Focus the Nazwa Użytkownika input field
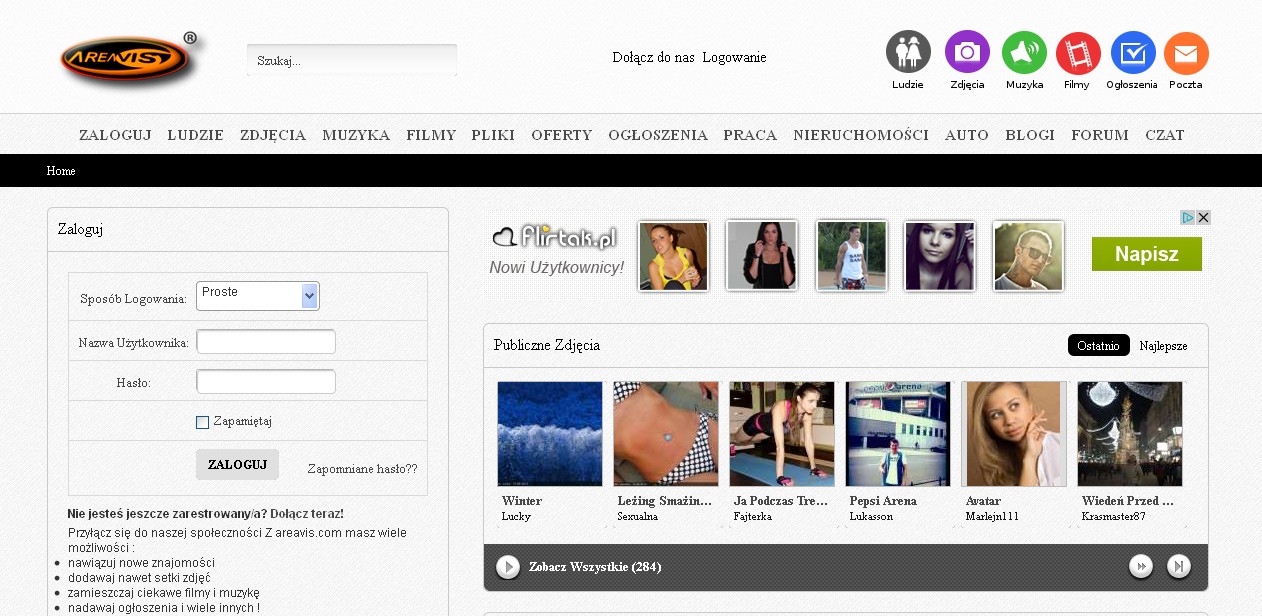 tap(266, 342)
